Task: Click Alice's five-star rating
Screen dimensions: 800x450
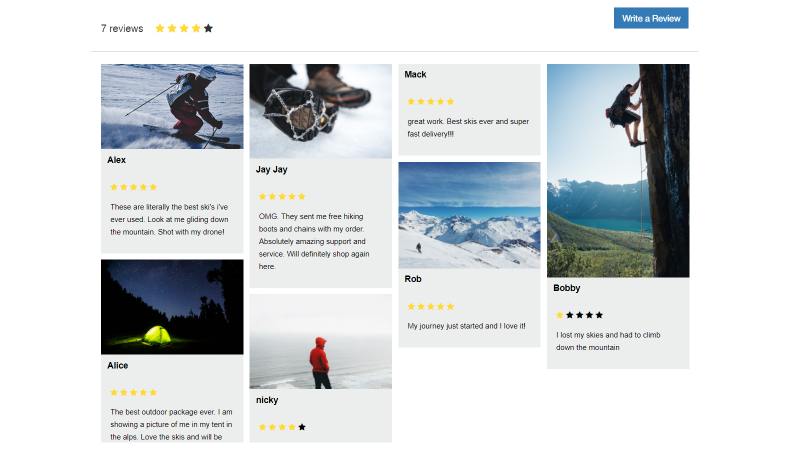Action: [x=134, y=392]
